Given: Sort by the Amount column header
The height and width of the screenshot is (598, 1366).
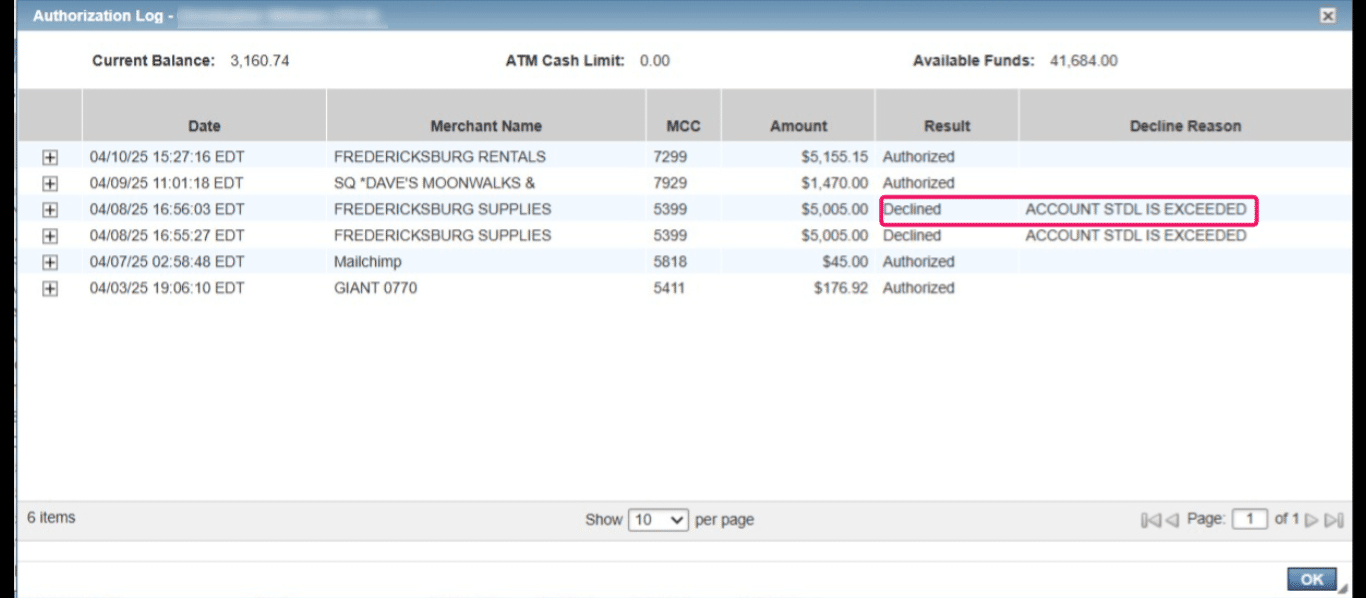Looking at the screenshot, I should tap(798, 126).
